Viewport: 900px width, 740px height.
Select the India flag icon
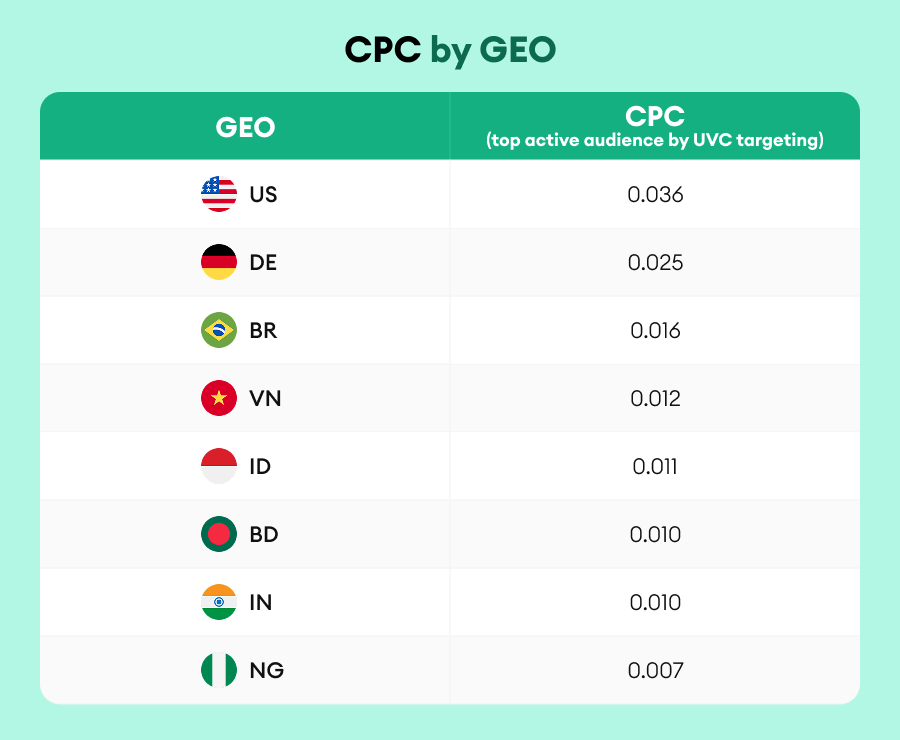point(219,602)
